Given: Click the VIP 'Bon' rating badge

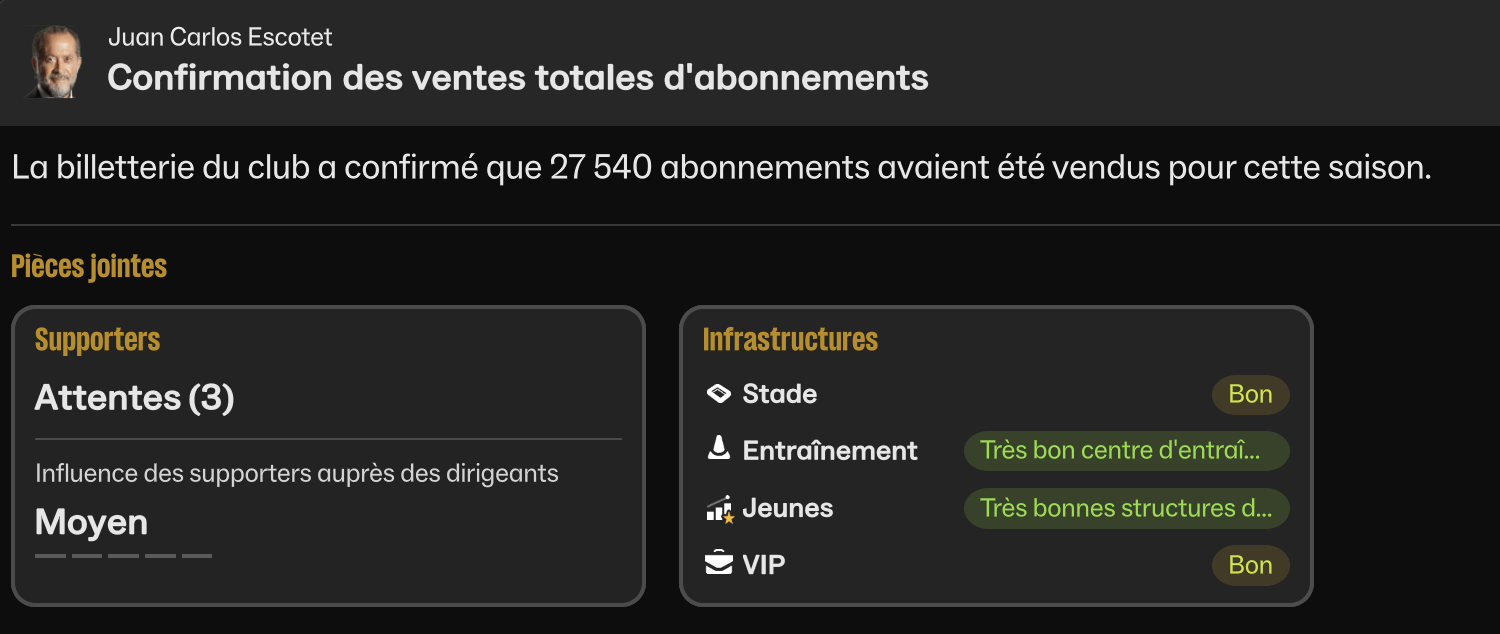Looking at the screenshot, I should click(x=1250, y=565).
